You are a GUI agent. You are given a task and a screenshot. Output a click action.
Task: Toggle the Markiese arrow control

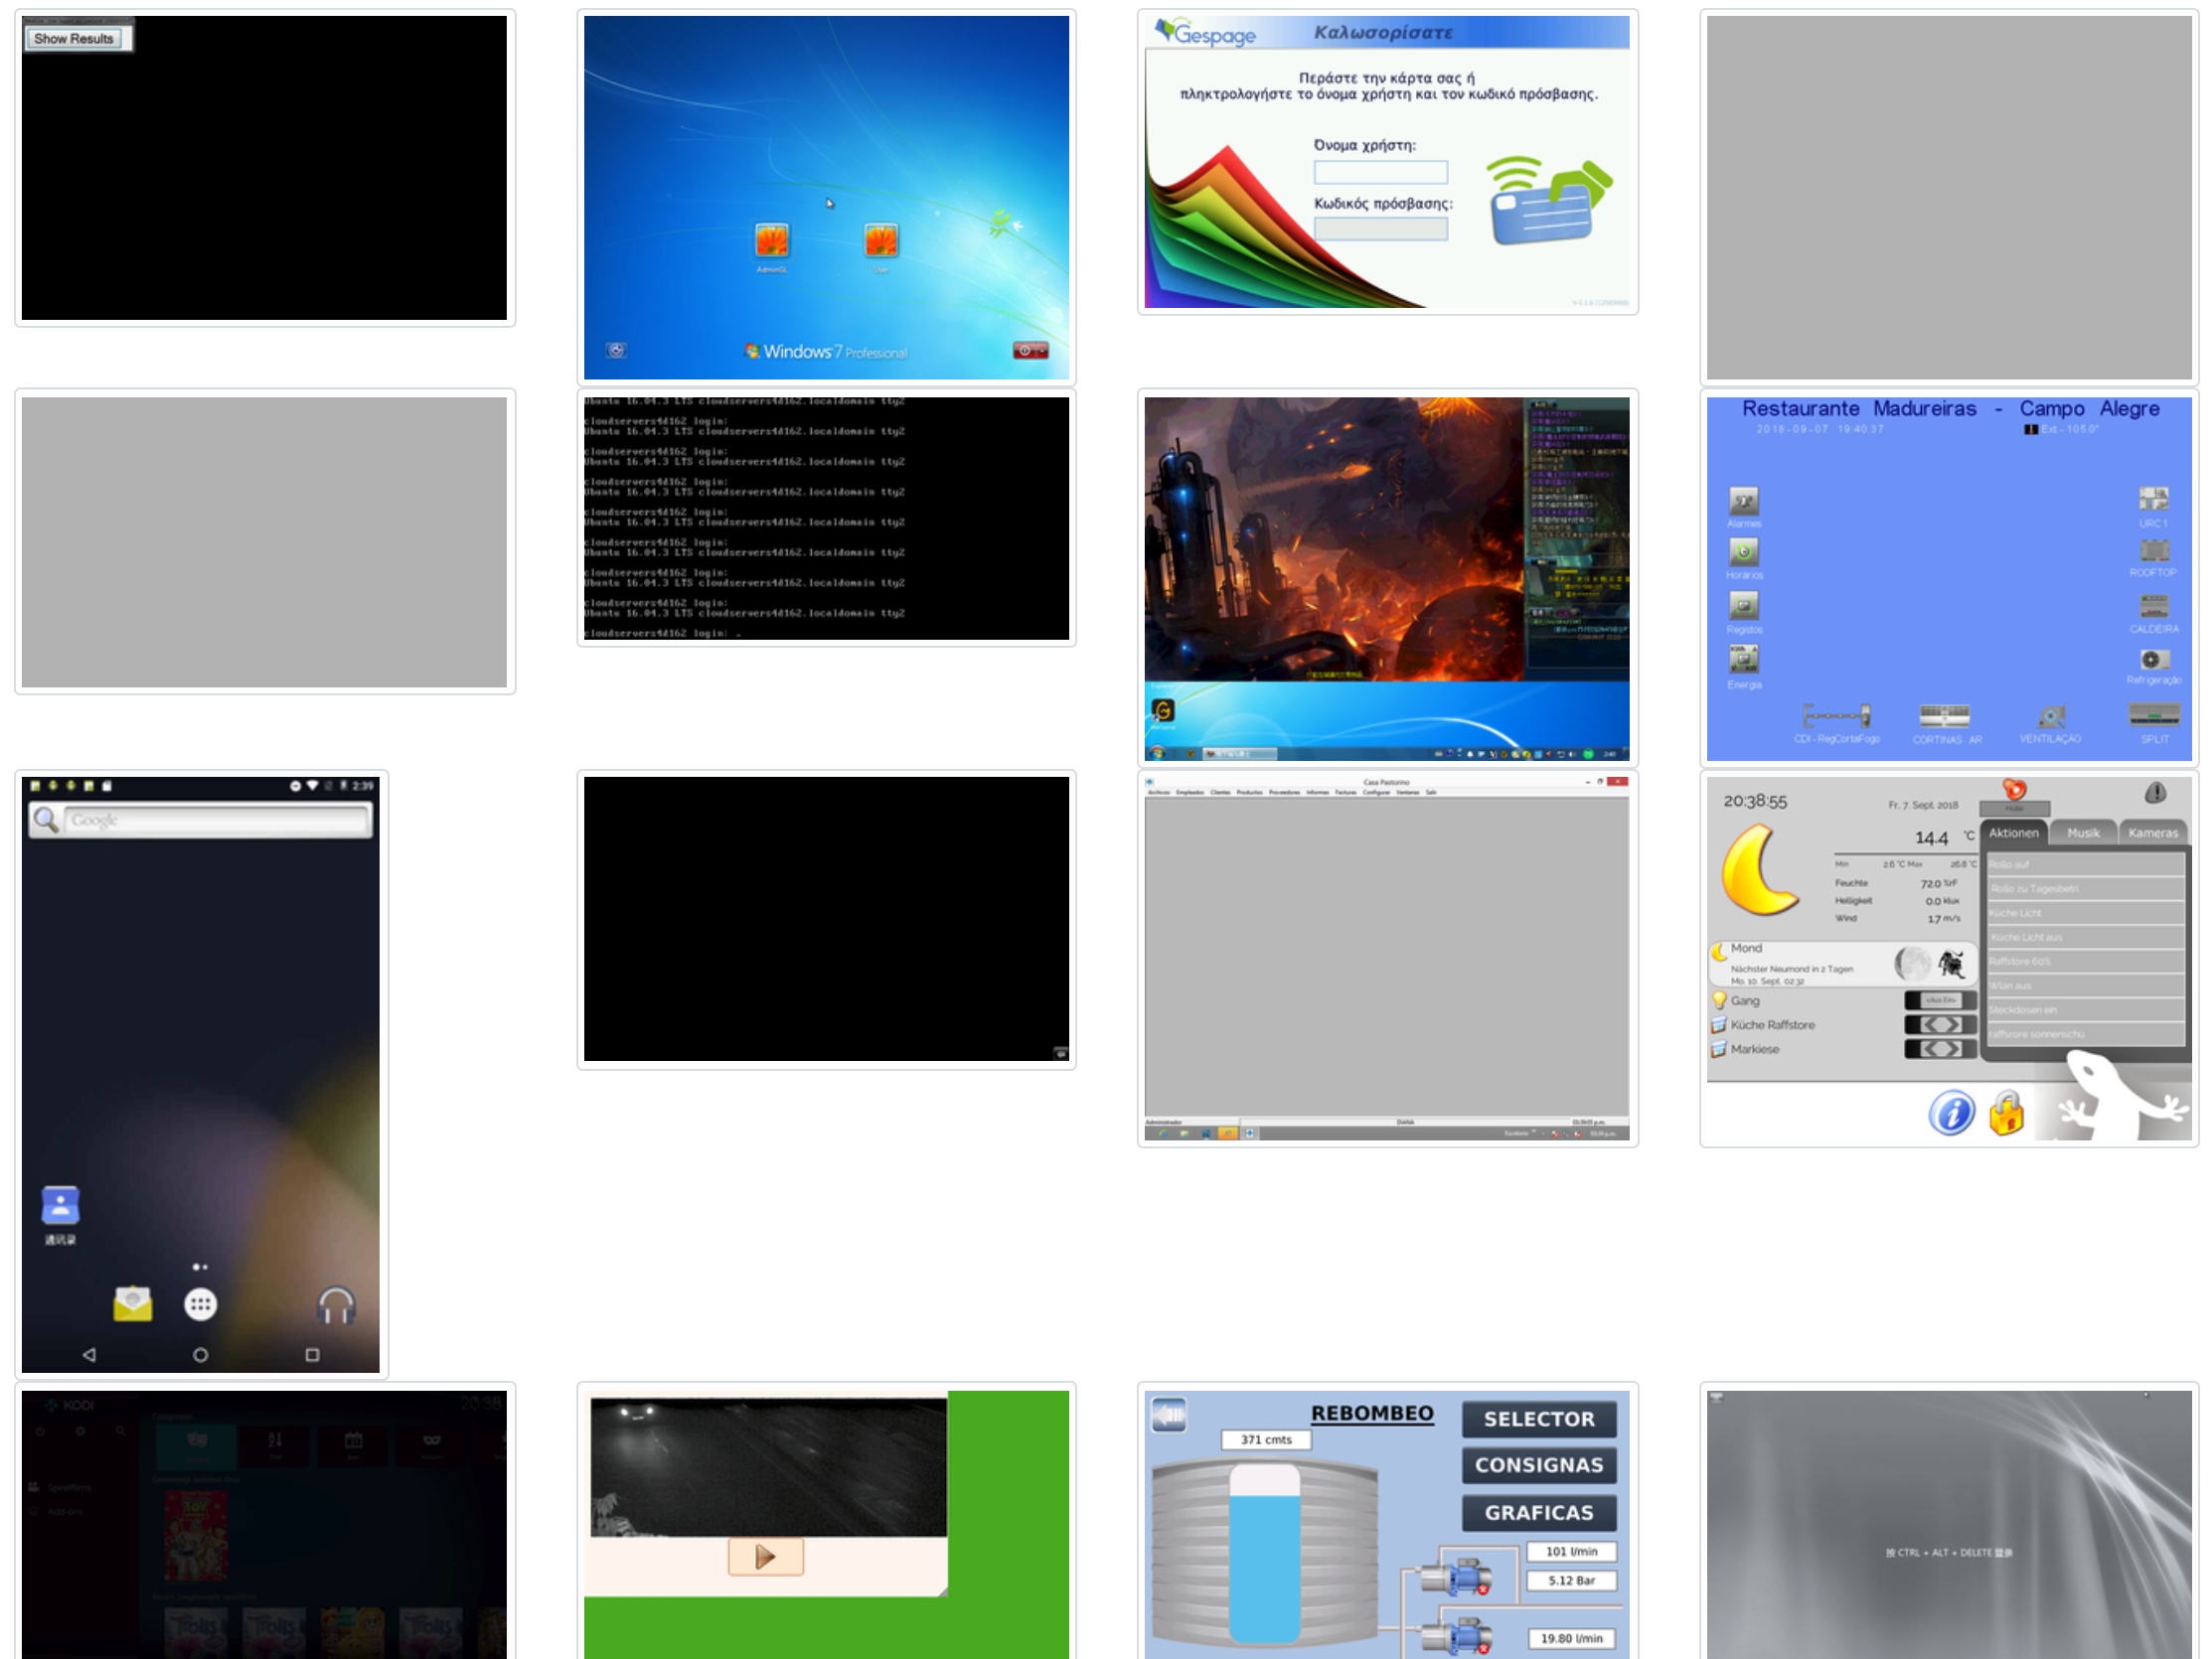[x=1940, y=1049]
